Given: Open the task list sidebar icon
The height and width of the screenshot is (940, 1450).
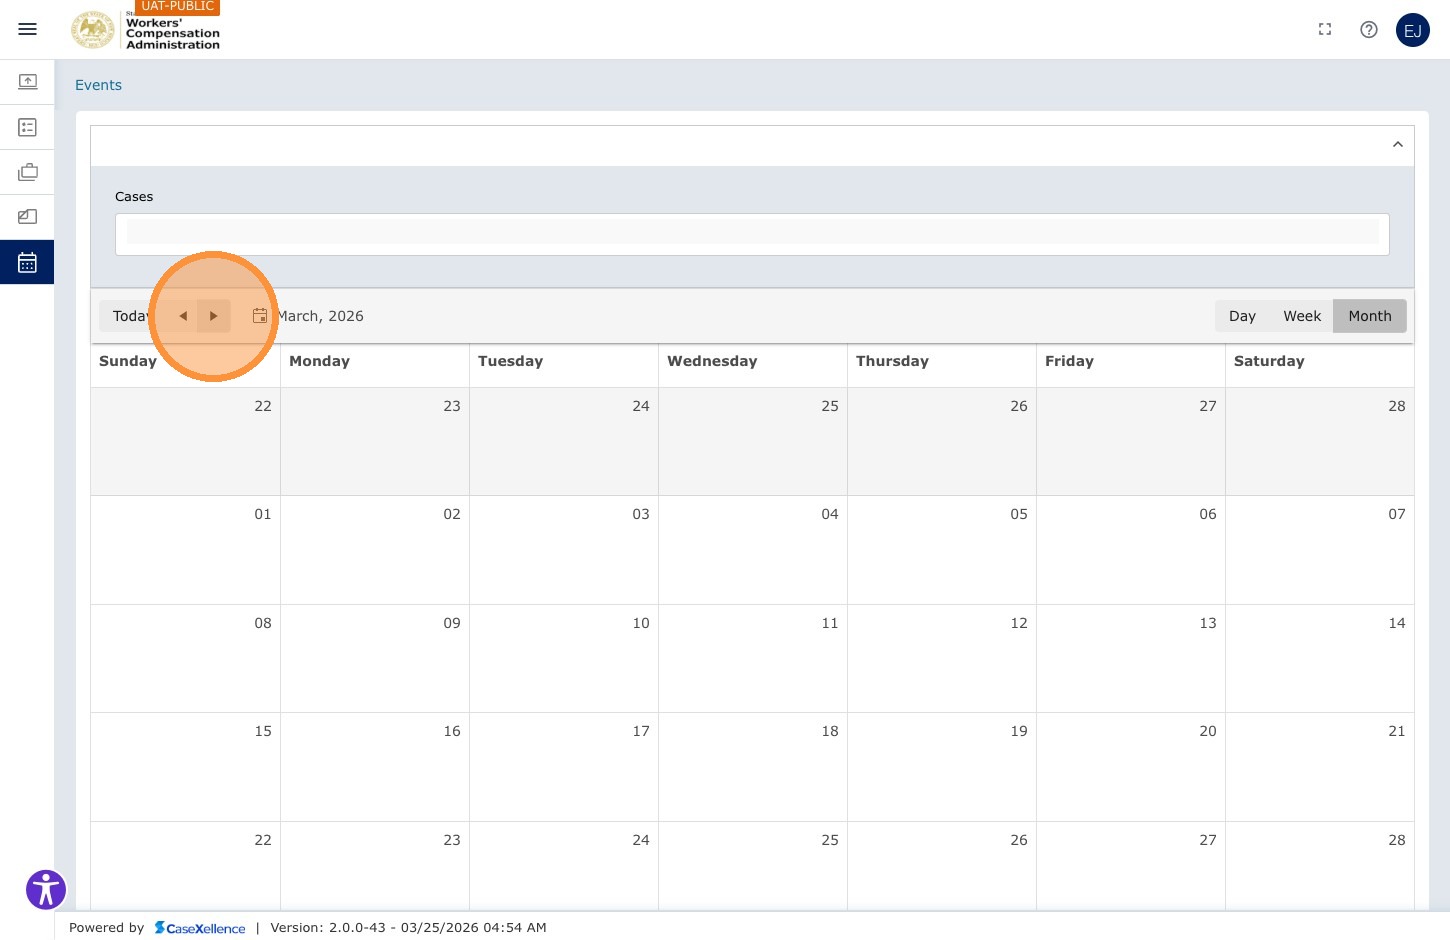Looking at the screenshot, I should (28, 127).
